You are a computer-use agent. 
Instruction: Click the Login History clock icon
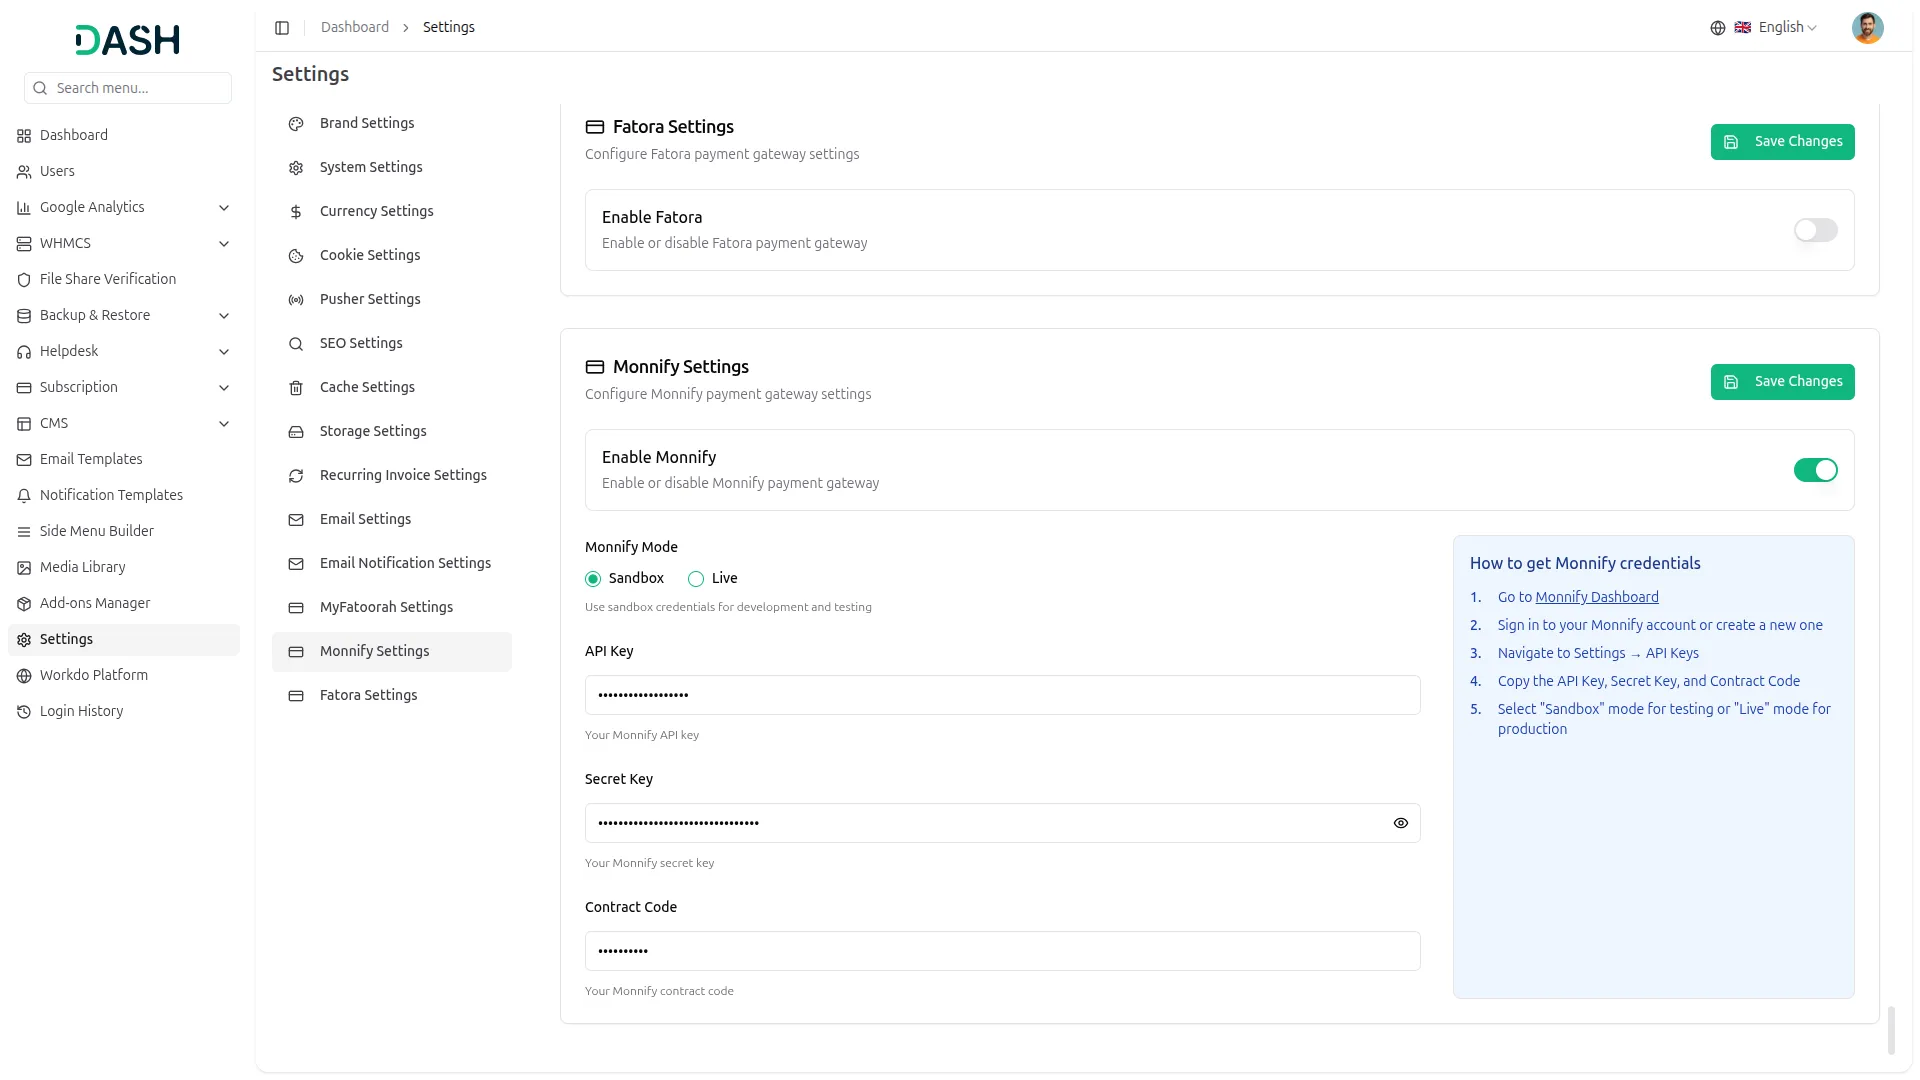24,712
